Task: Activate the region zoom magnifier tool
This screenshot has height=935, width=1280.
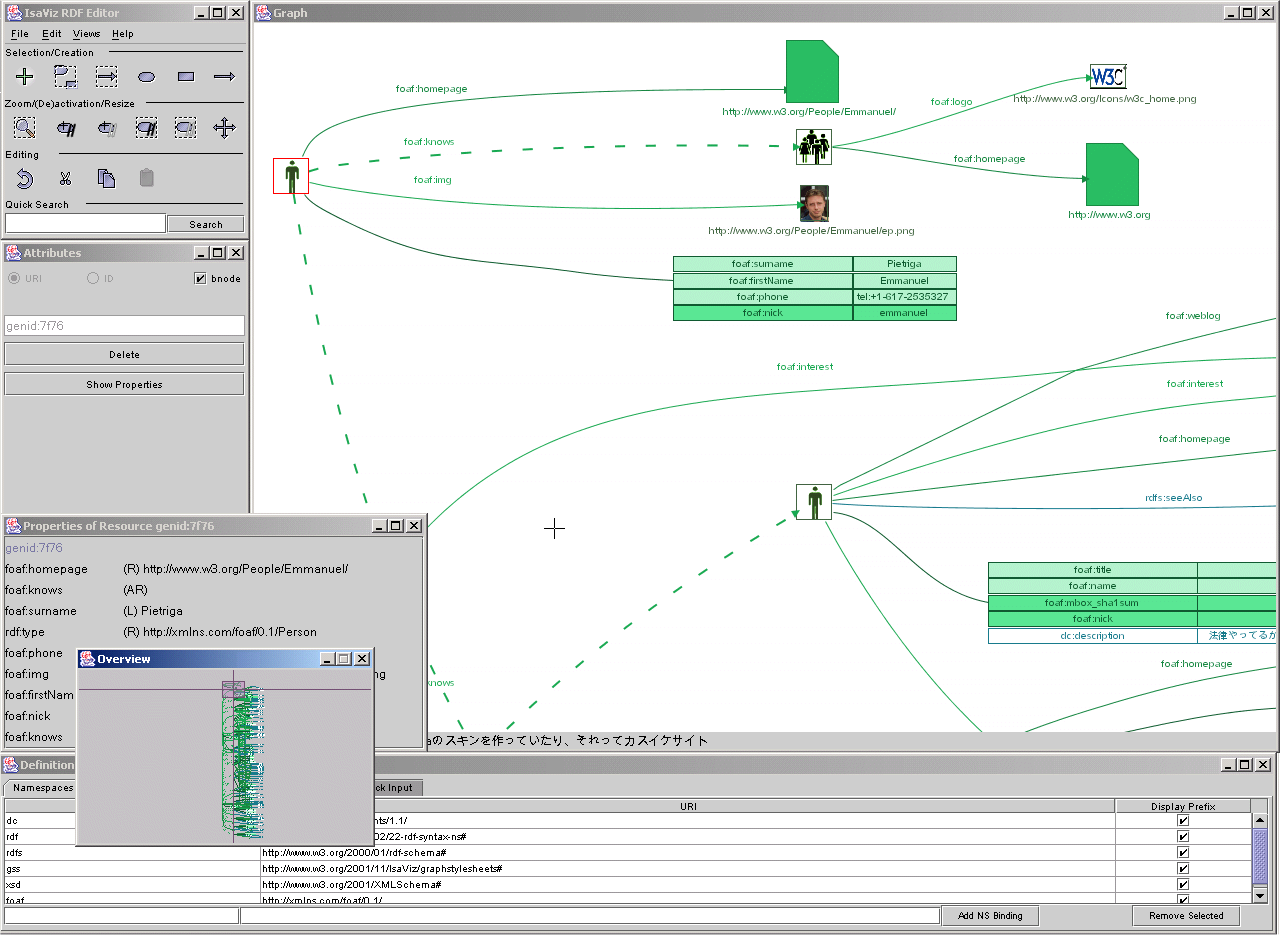Action: 25,128
